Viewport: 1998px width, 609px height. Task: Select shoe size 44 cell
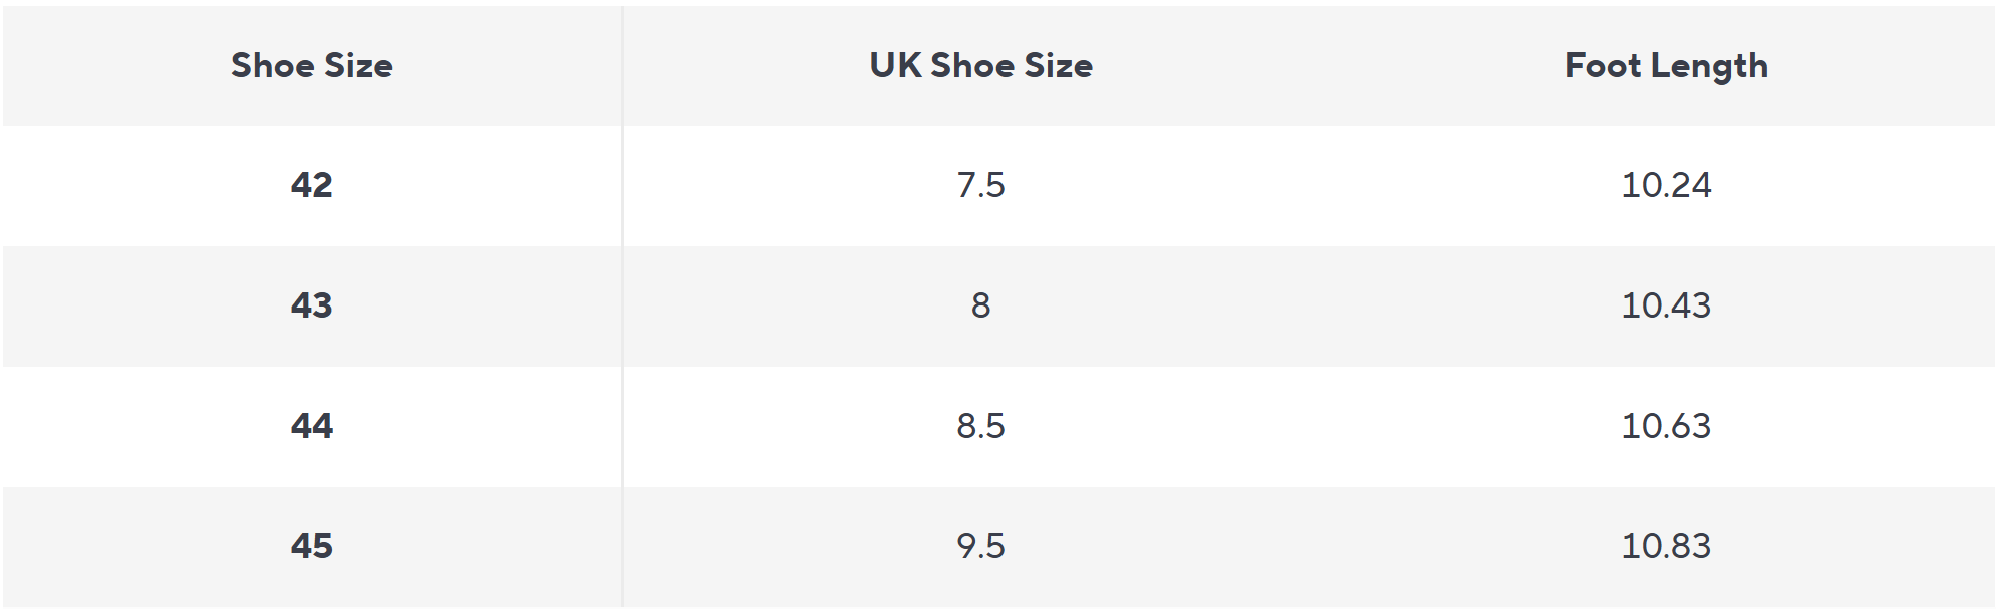click(x=312, y=426)
